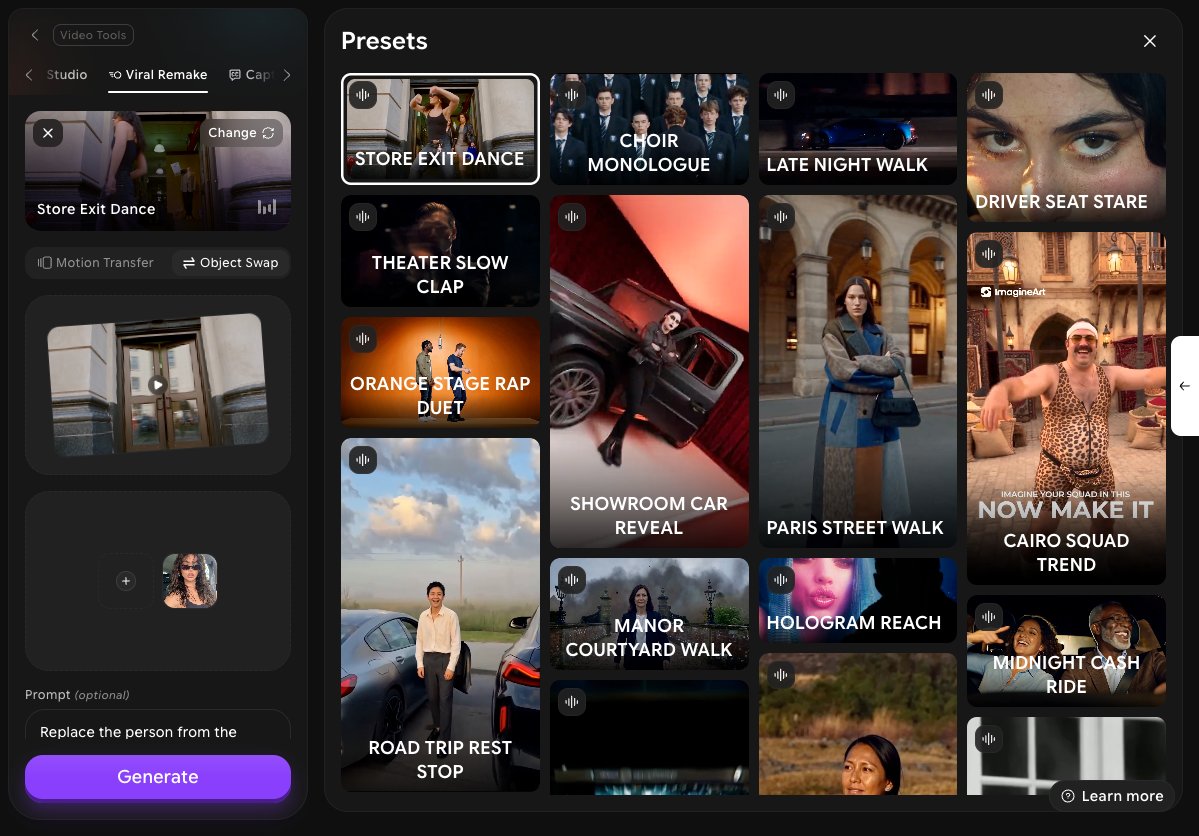The image size is (1199, 836).
Task: Click the left chevron beside the Studio tab
Action: point(29,75)
